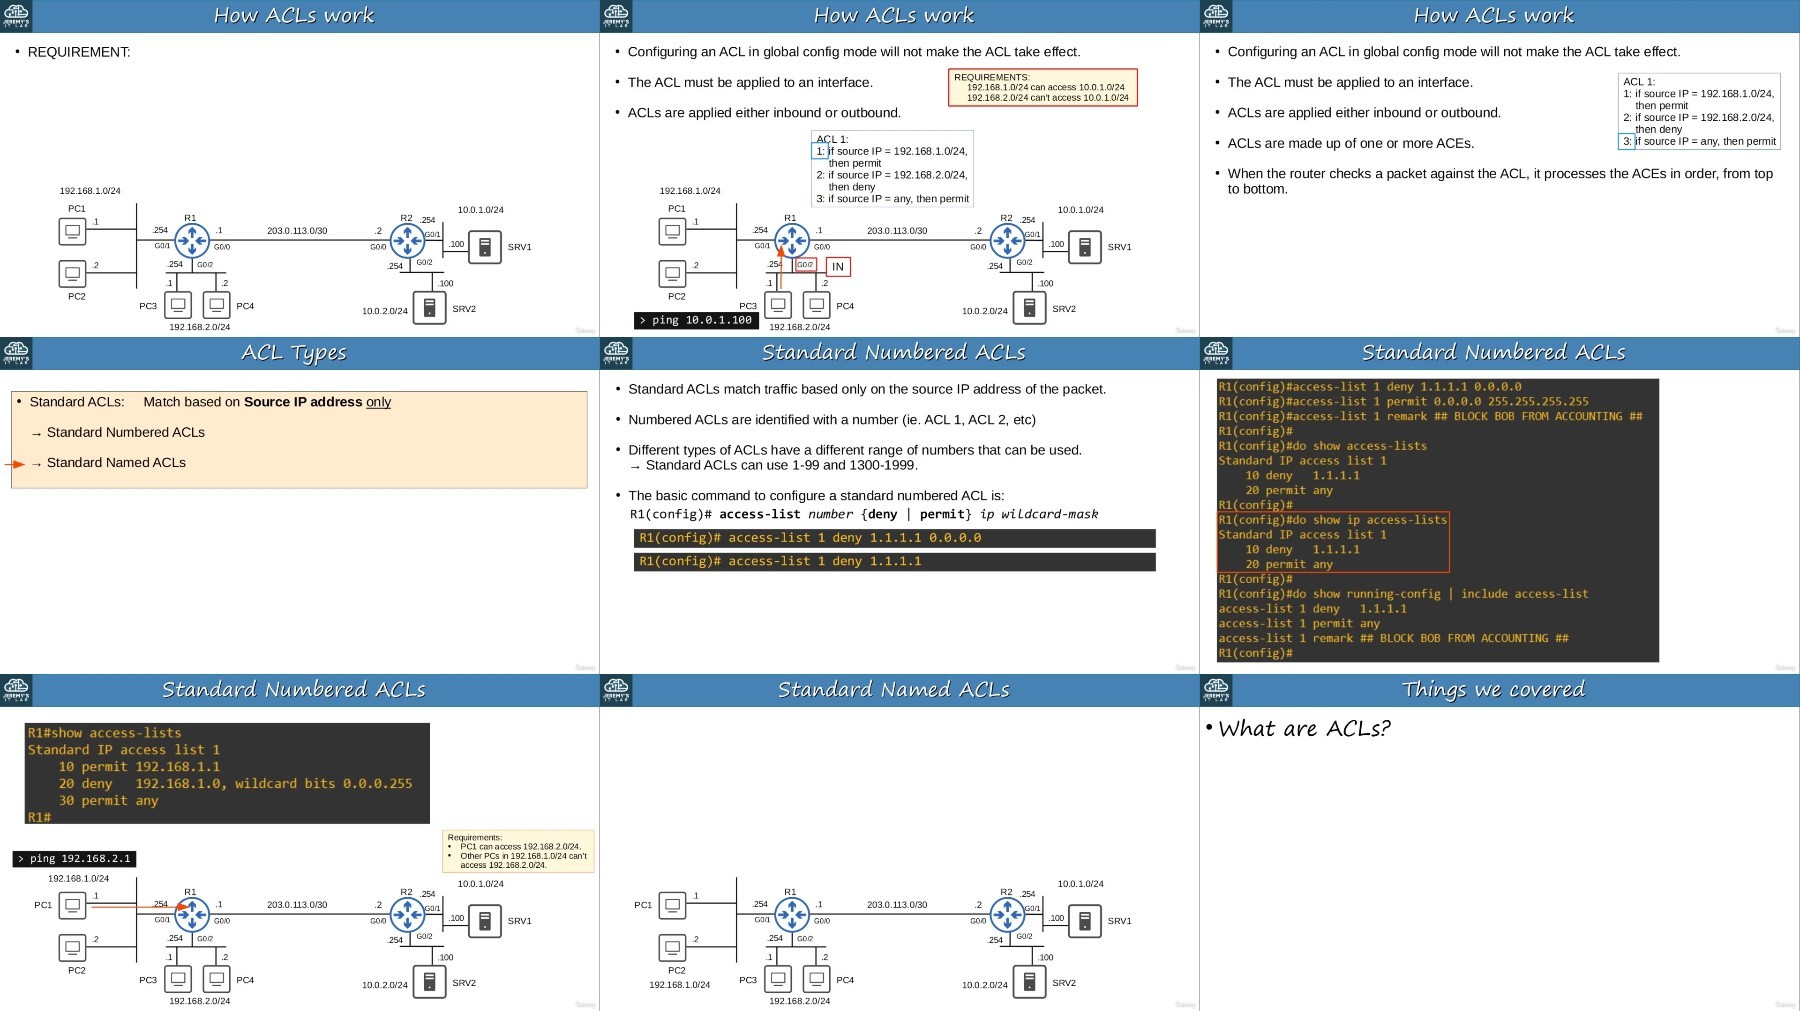The width and height of the screenshot is (1800, 1011).
Task: Click bullet 'When the router checks a packet against the ACL'
Action: pyautogui.click(x=1500, y=181)
